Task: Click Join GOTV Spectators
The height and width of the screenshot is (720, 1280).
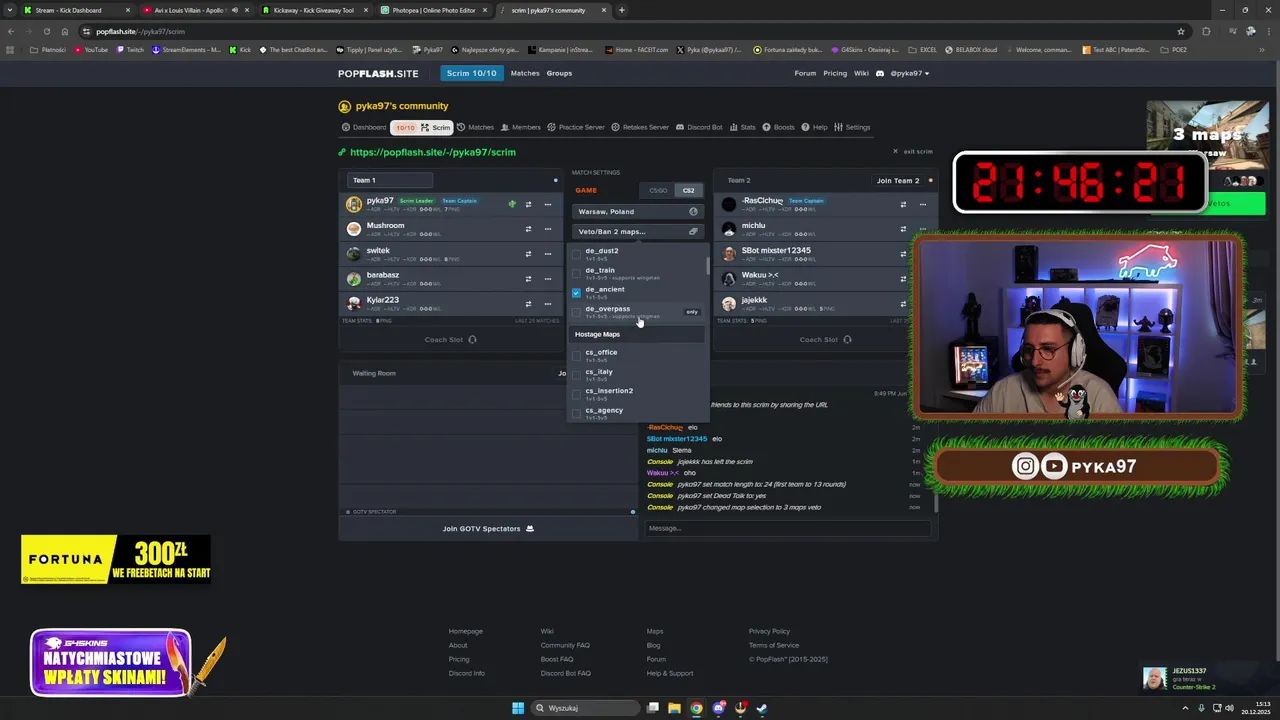Action: (487, 529)
